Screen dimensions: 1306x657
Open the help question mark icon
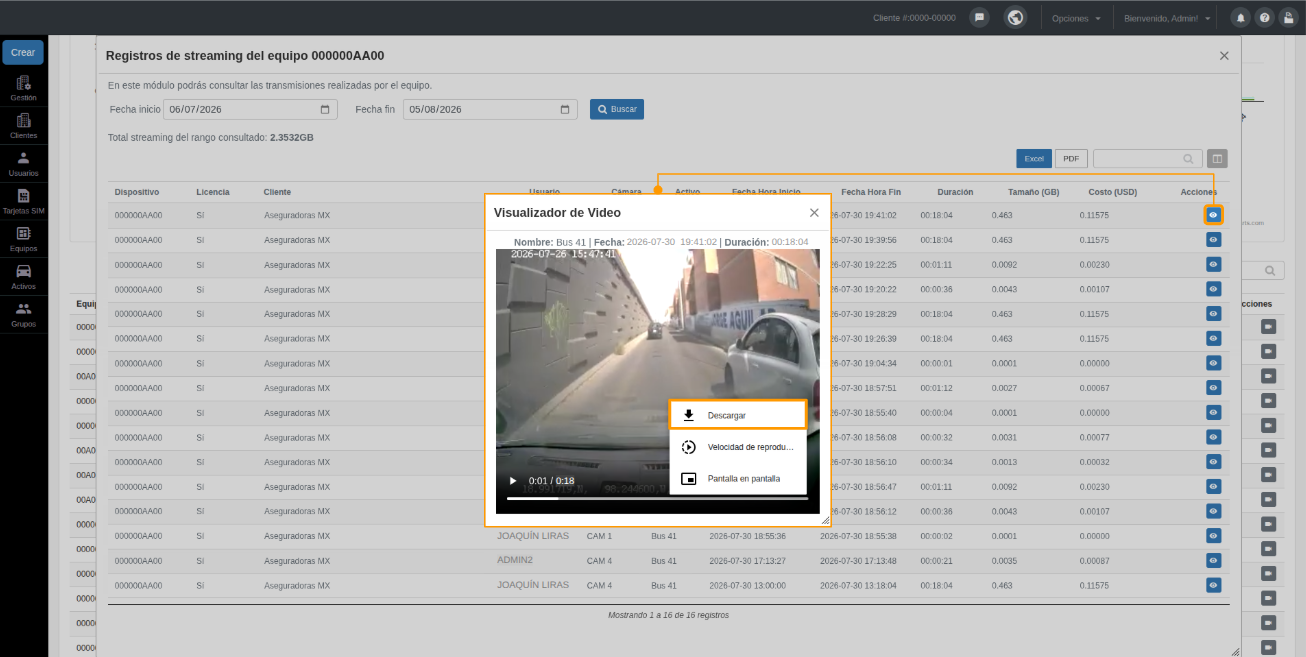coord(1265,18)
